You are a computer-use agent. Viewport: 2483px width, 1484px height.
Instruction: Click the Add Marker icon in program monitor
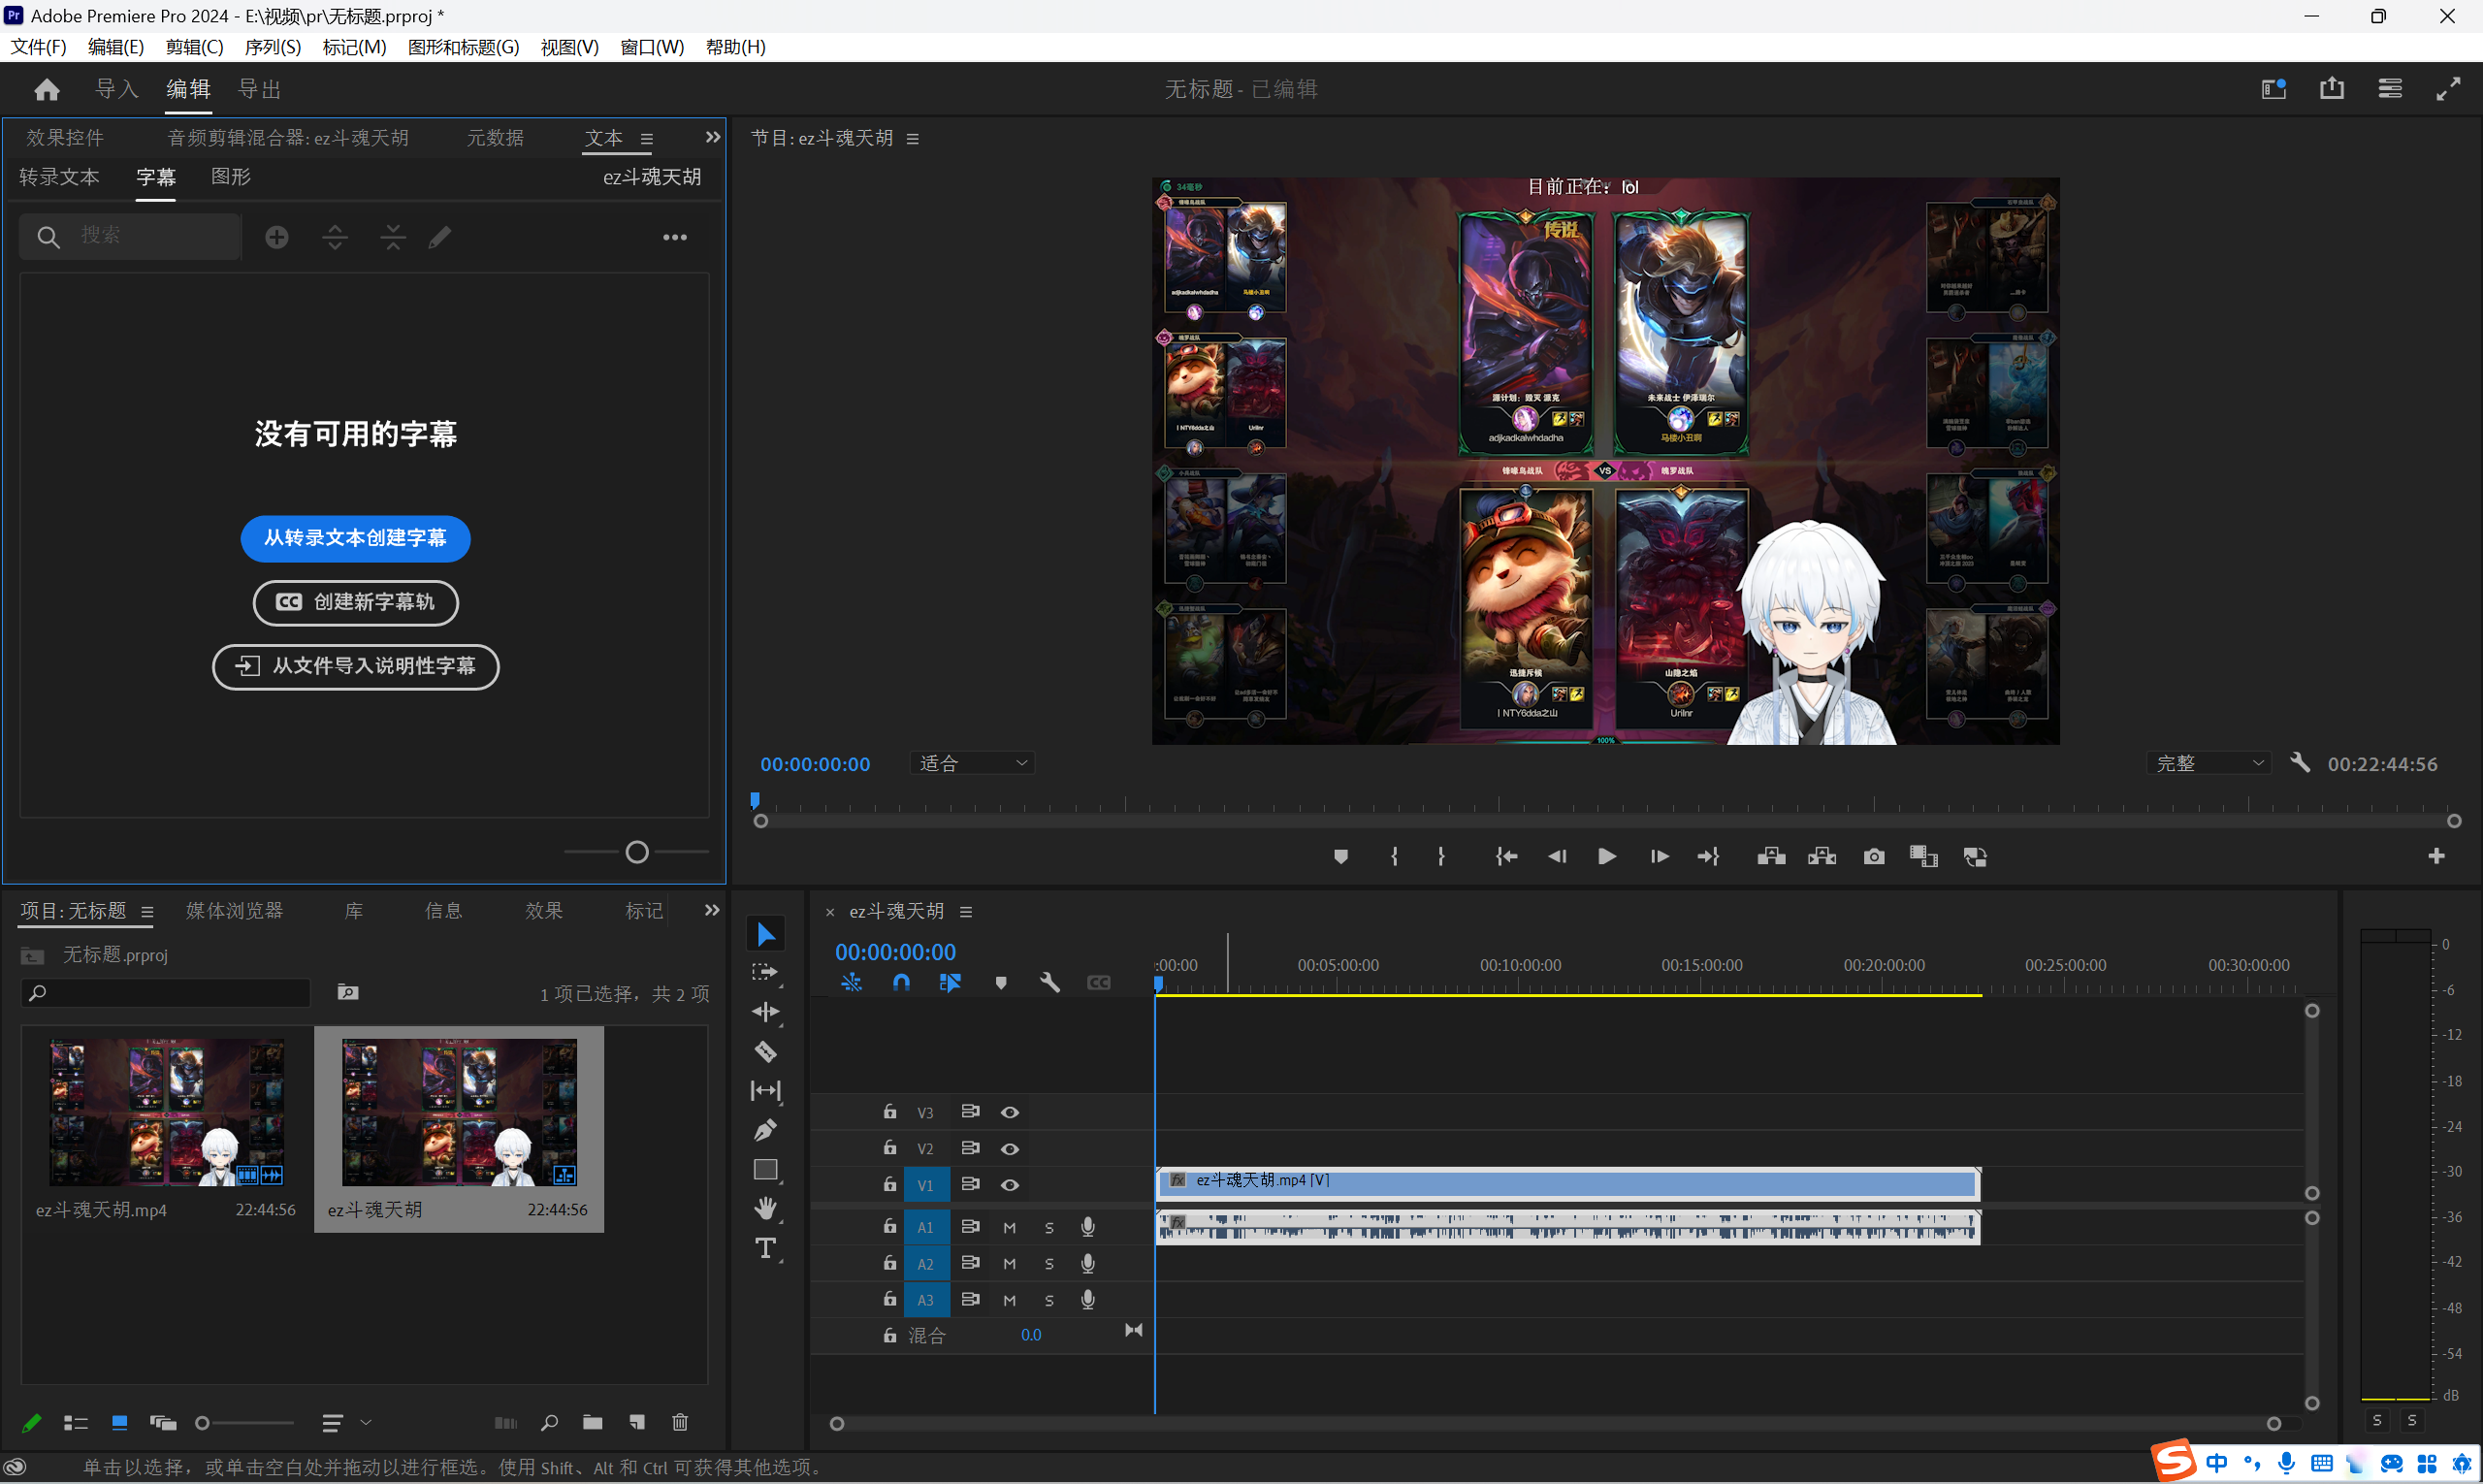coord(1340,857)
